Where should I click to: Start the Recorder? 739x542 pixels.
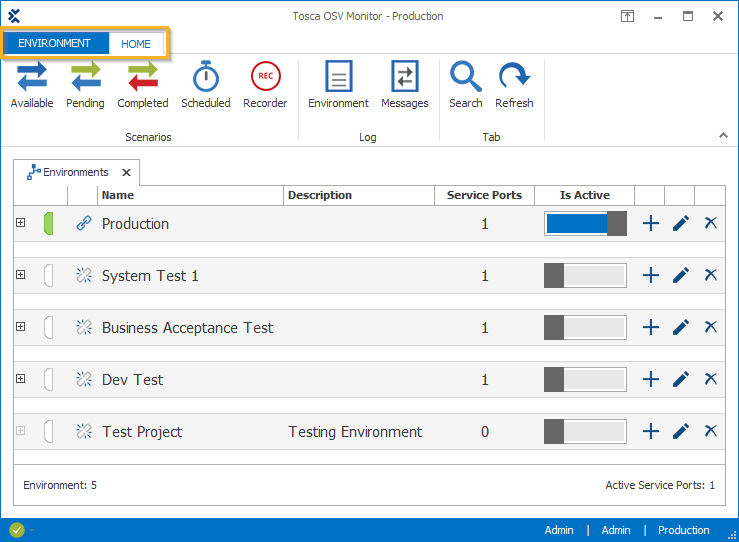pos(265,85)
